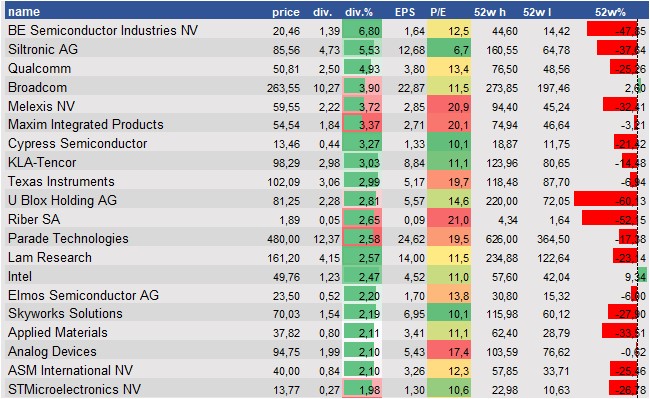
Task: Click STMicroelectronics NV company name
Action: click(x=74, y=389)
